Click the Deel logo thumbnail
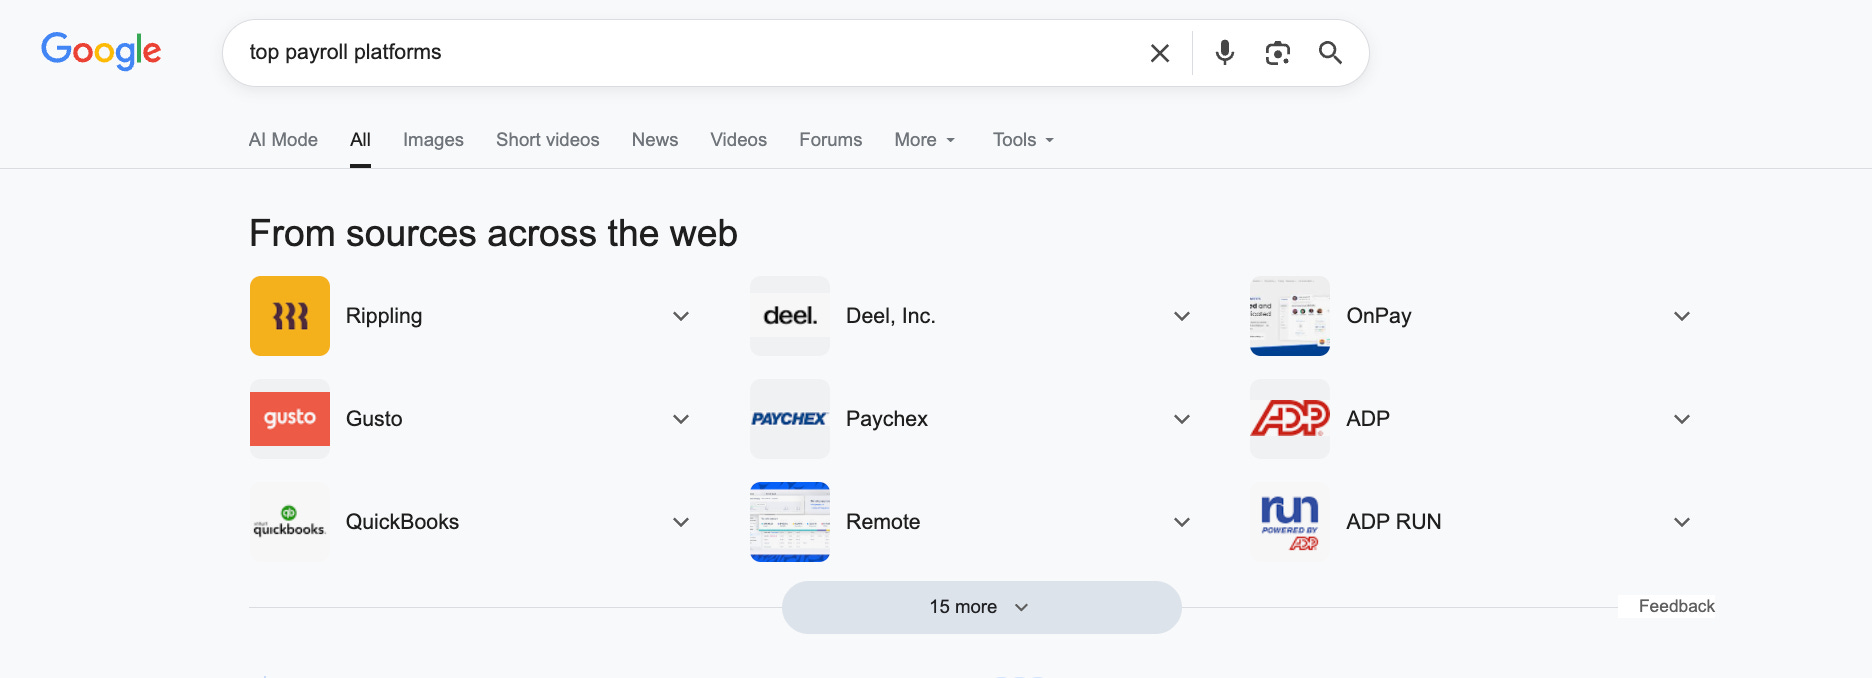 [790, 316]
